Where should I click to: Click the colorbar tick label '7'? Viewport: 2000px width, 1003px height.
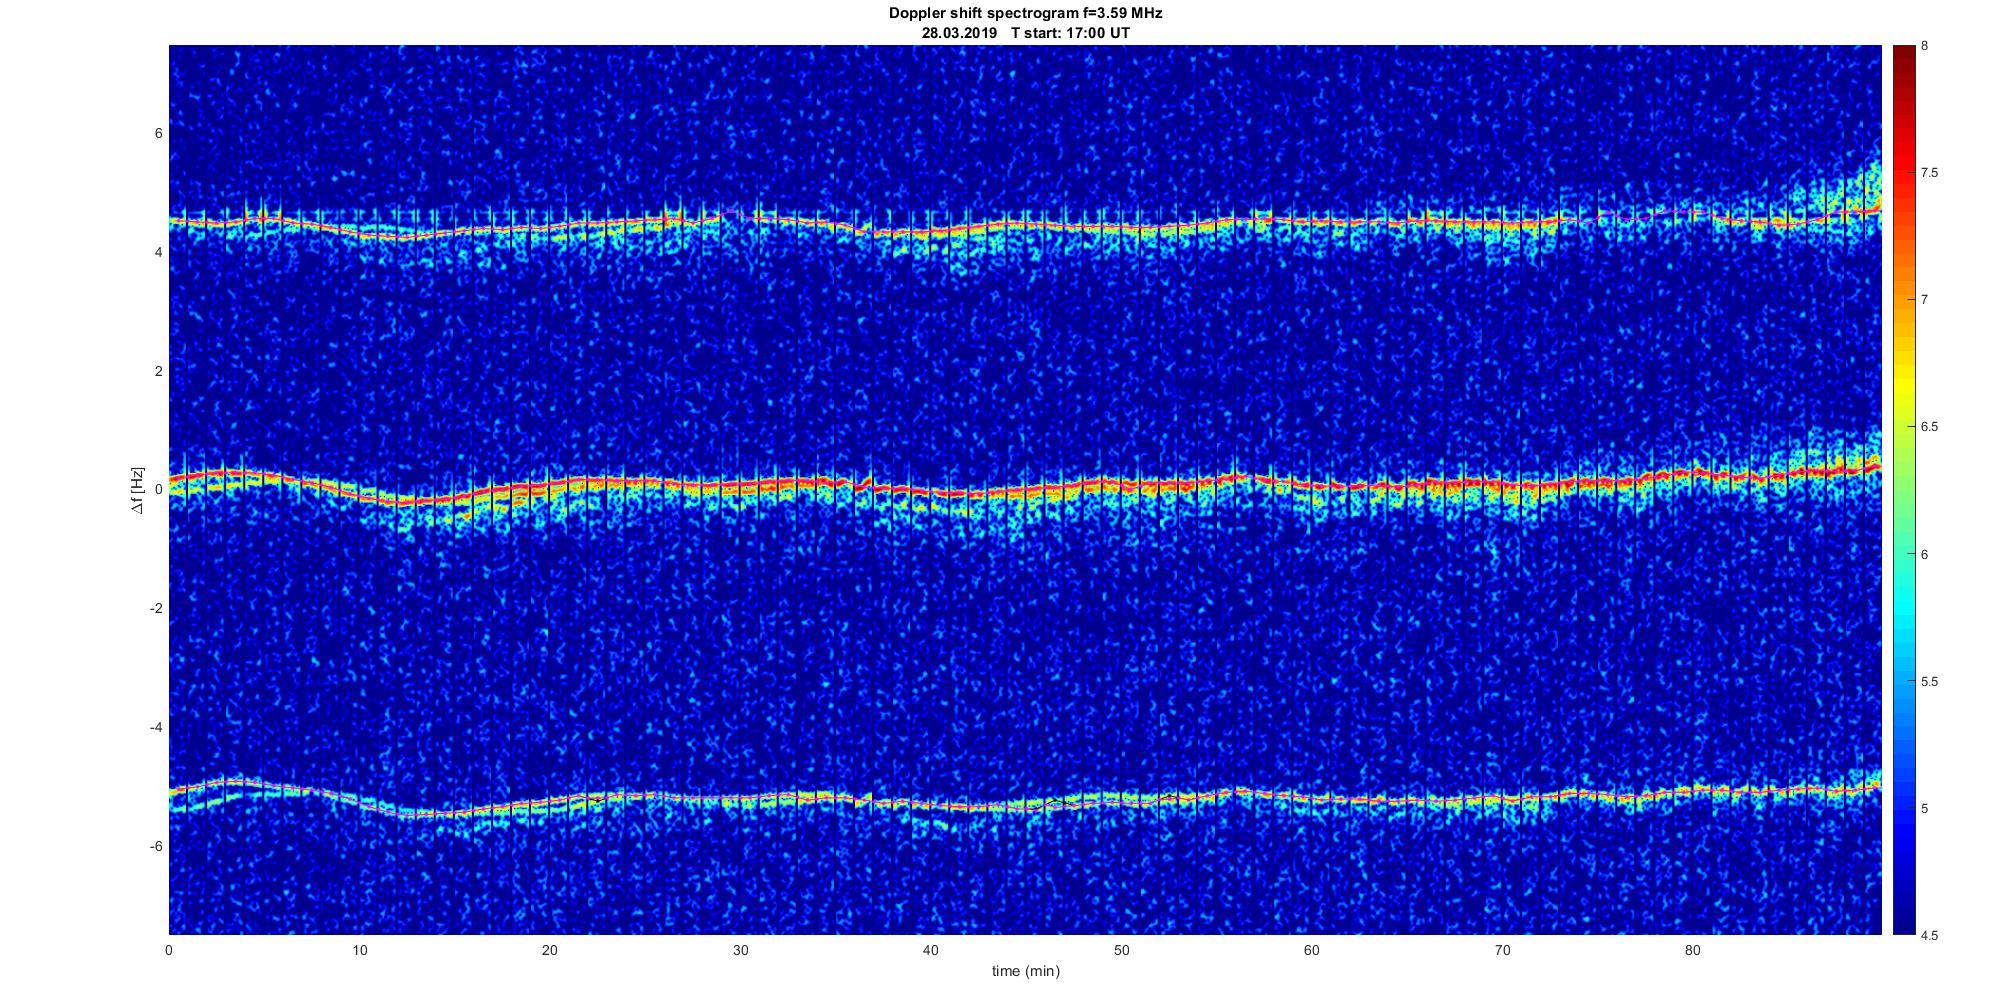(x=1925, y=300)
